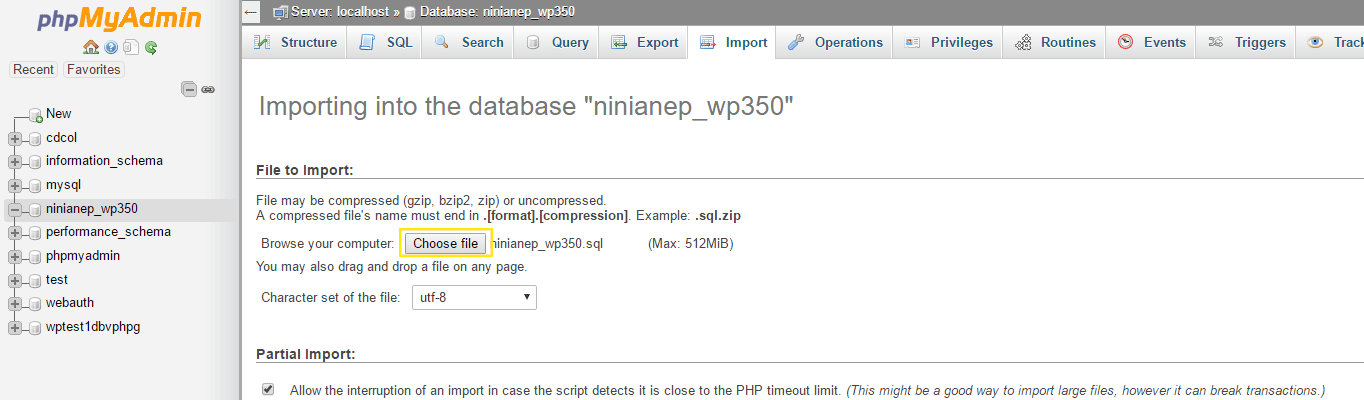This screenshot has height=400, width=1364.
Task: Click the database icon next to webauth
Action: click(35, 303)
